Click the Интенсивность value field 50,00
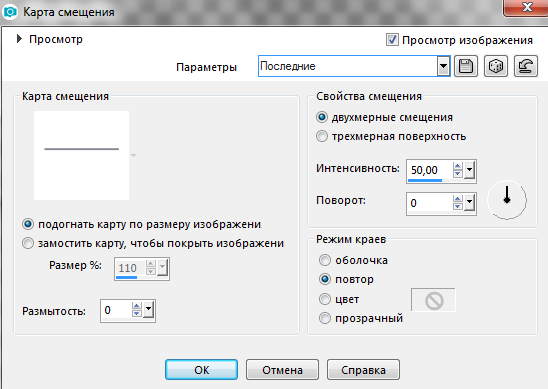This screenshot has width=548, height=389. (430, 170)
